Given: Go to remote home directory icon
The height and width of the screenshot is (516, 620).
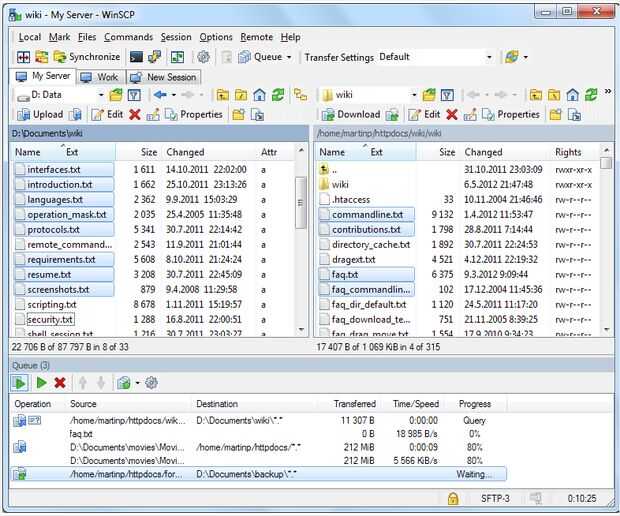Looking at the screenshot, I should pyautogui.click(x=572, y=95).
